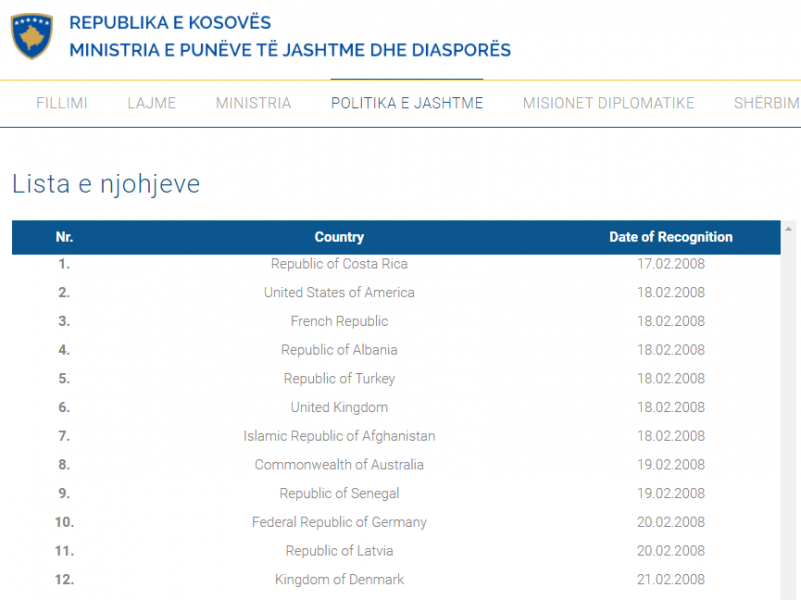Click the Lista e njohjeve heading

(106, 184)
